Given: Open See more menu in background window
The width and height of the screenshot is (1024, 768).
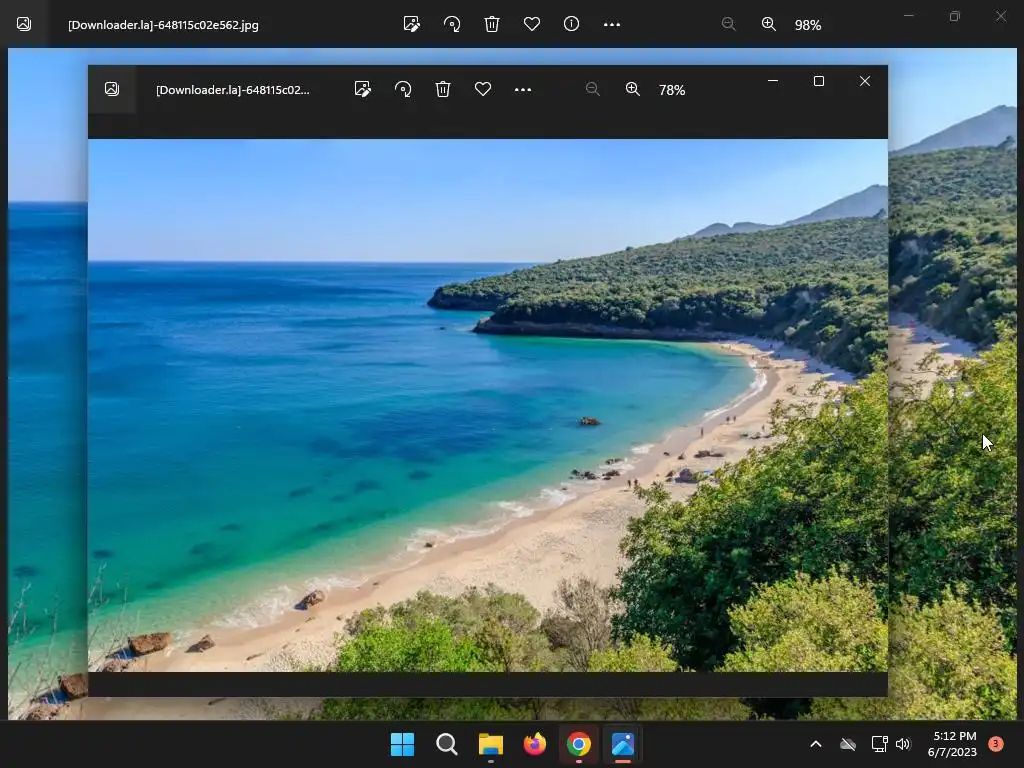Looking at the screenshot, I should coord(612,24).
